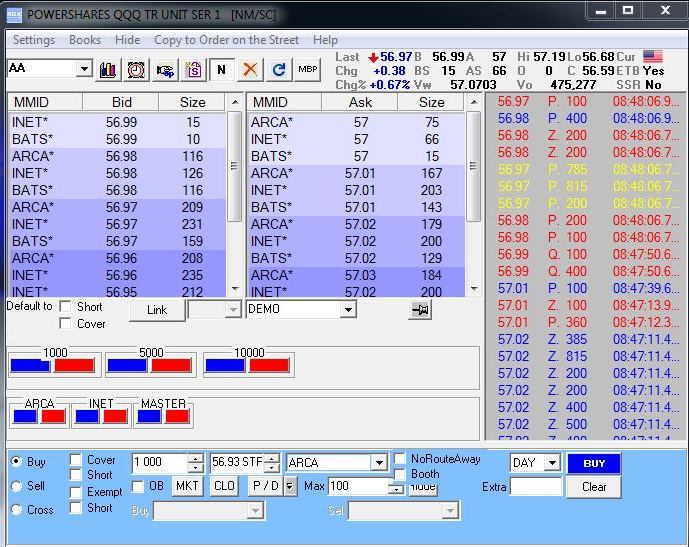689x547 pixels.
Task: Click the blue ARCA route button
Action: 25,416
